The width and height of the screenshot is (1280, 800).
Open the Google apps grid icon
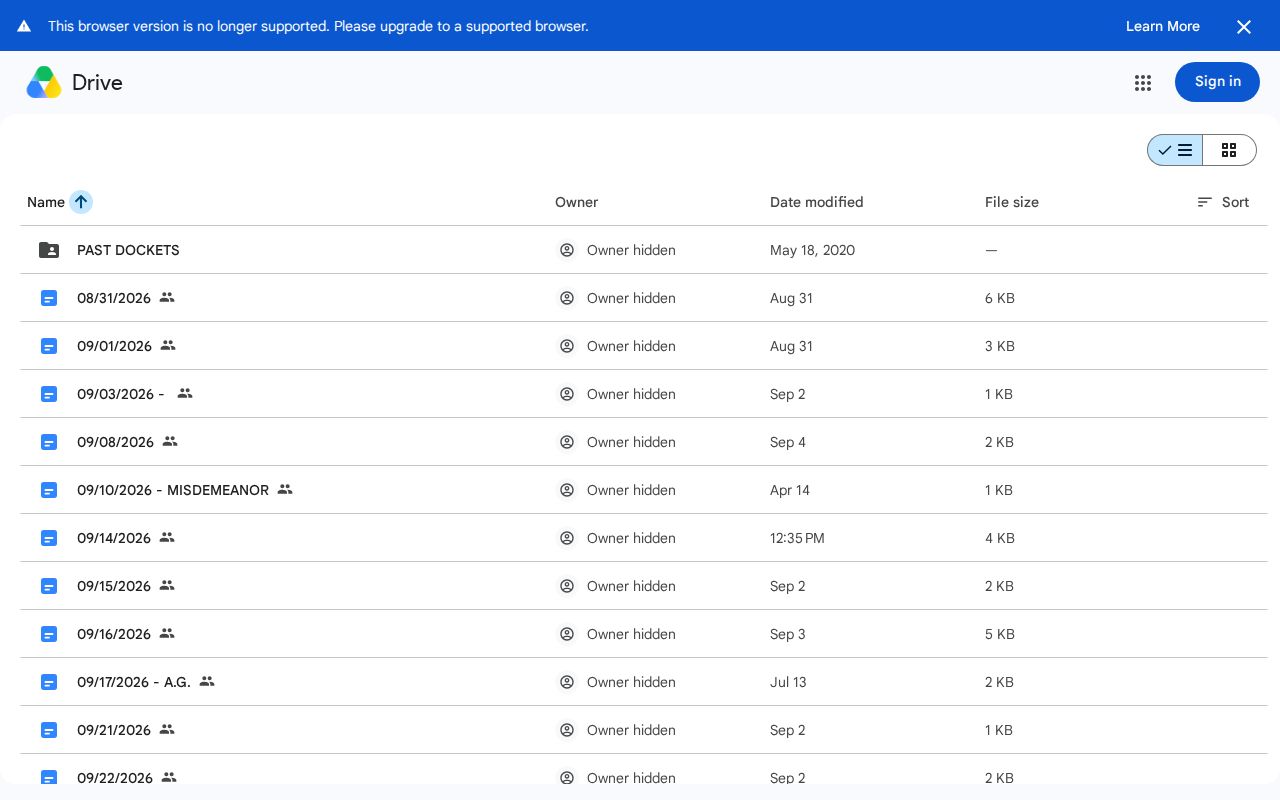pos(1143,83)
